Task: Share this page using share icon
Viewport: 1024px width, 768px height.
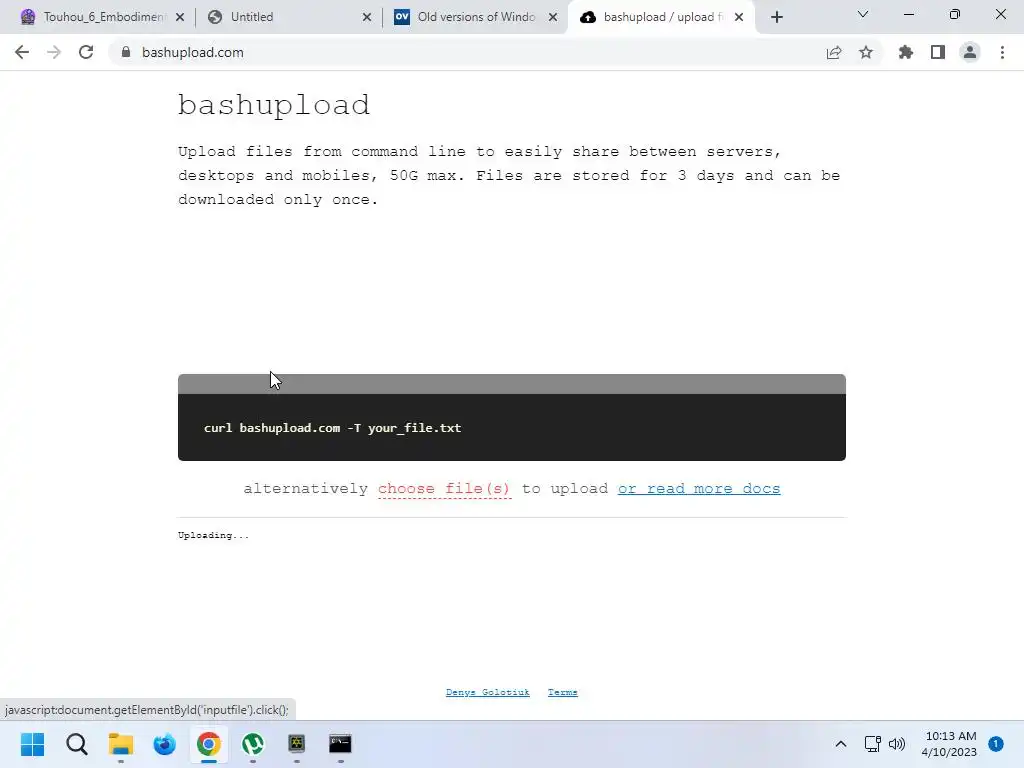Action: click(834, 52)
